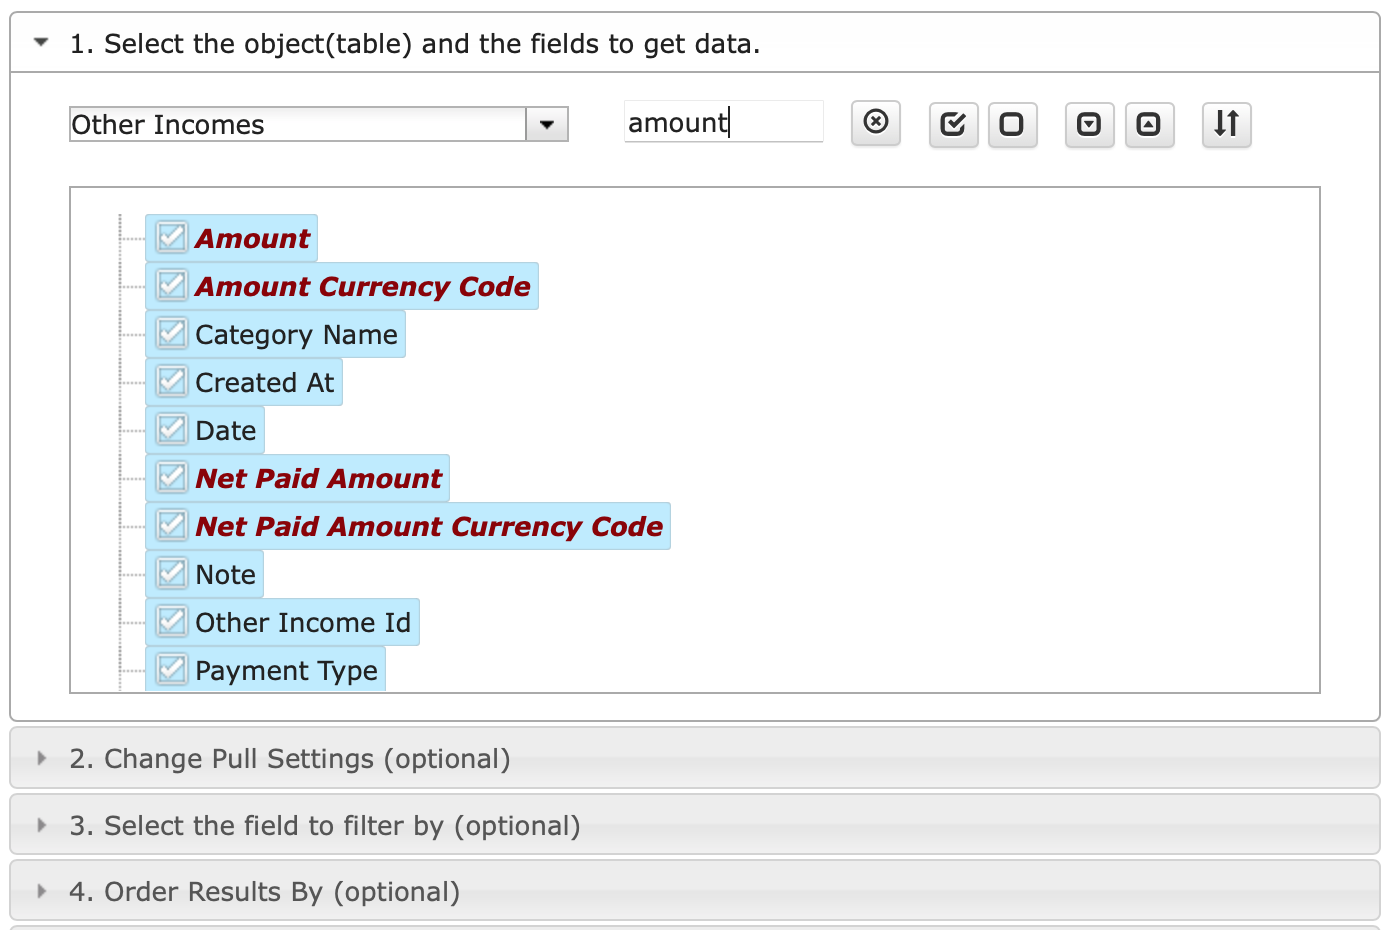Click the collapse all (up arrow) icon
The height and width of the screenshot is (930, 1390).
click(x=1149, y=124)
